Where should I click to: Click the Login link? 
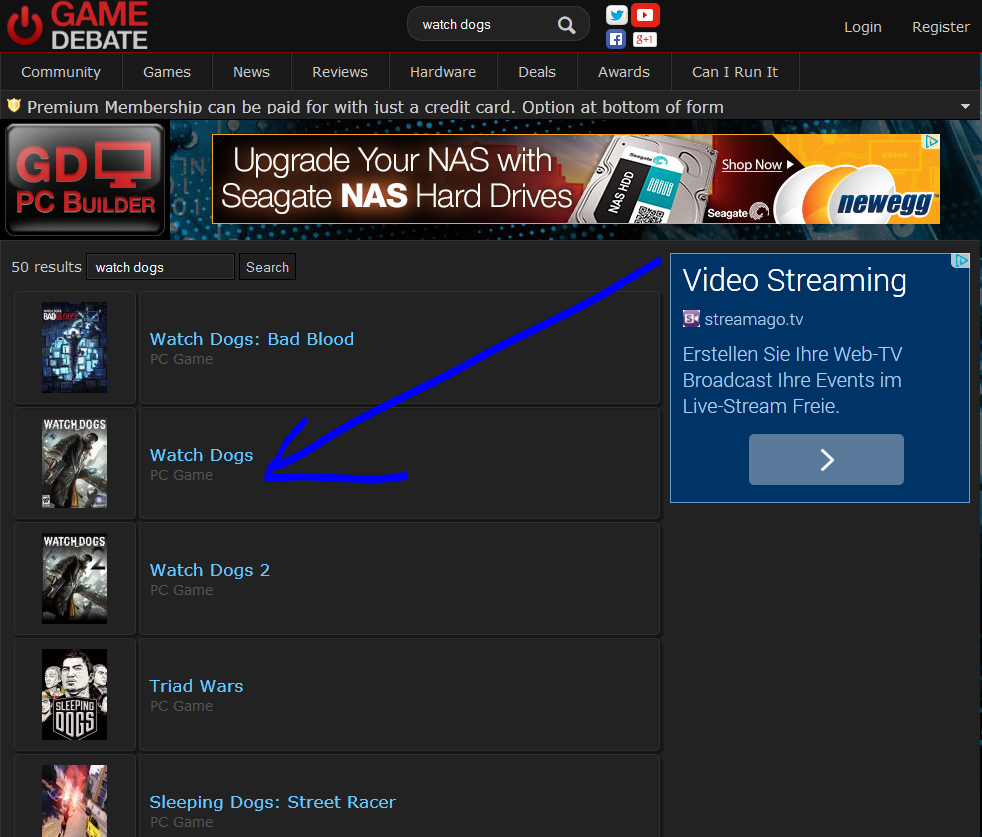tap(862, 27)
